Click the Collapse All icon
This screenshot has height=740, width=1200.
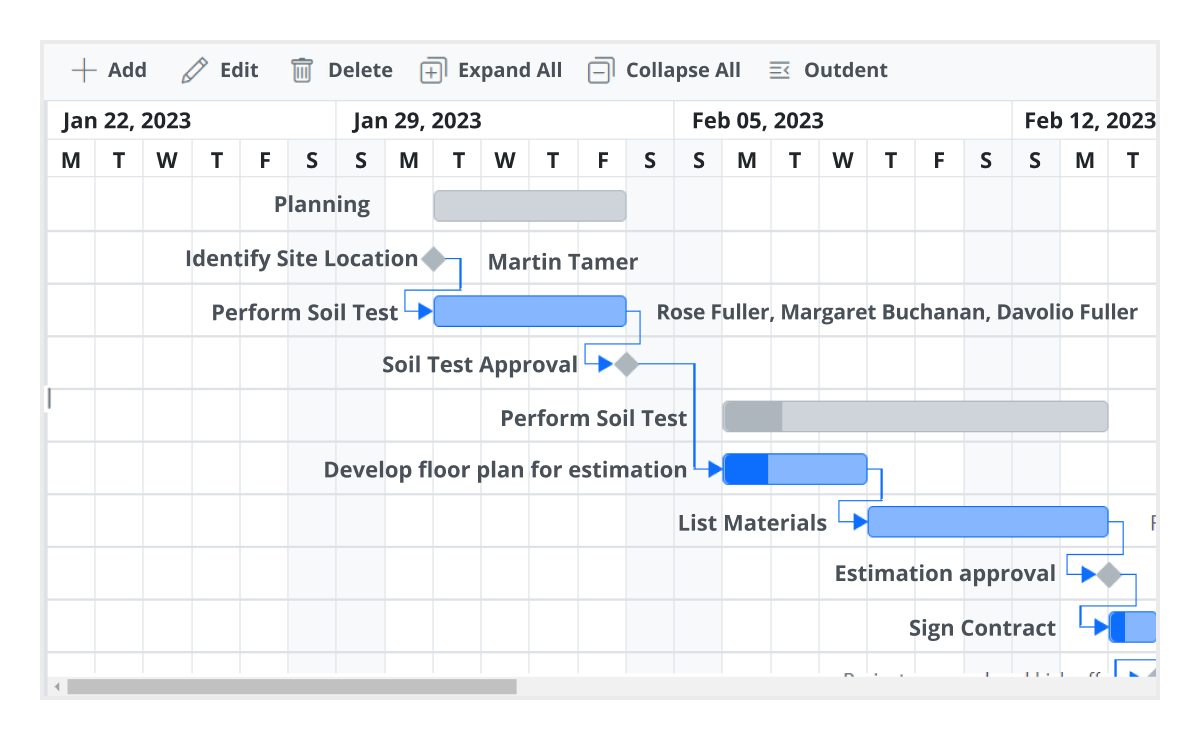point(600,70)
